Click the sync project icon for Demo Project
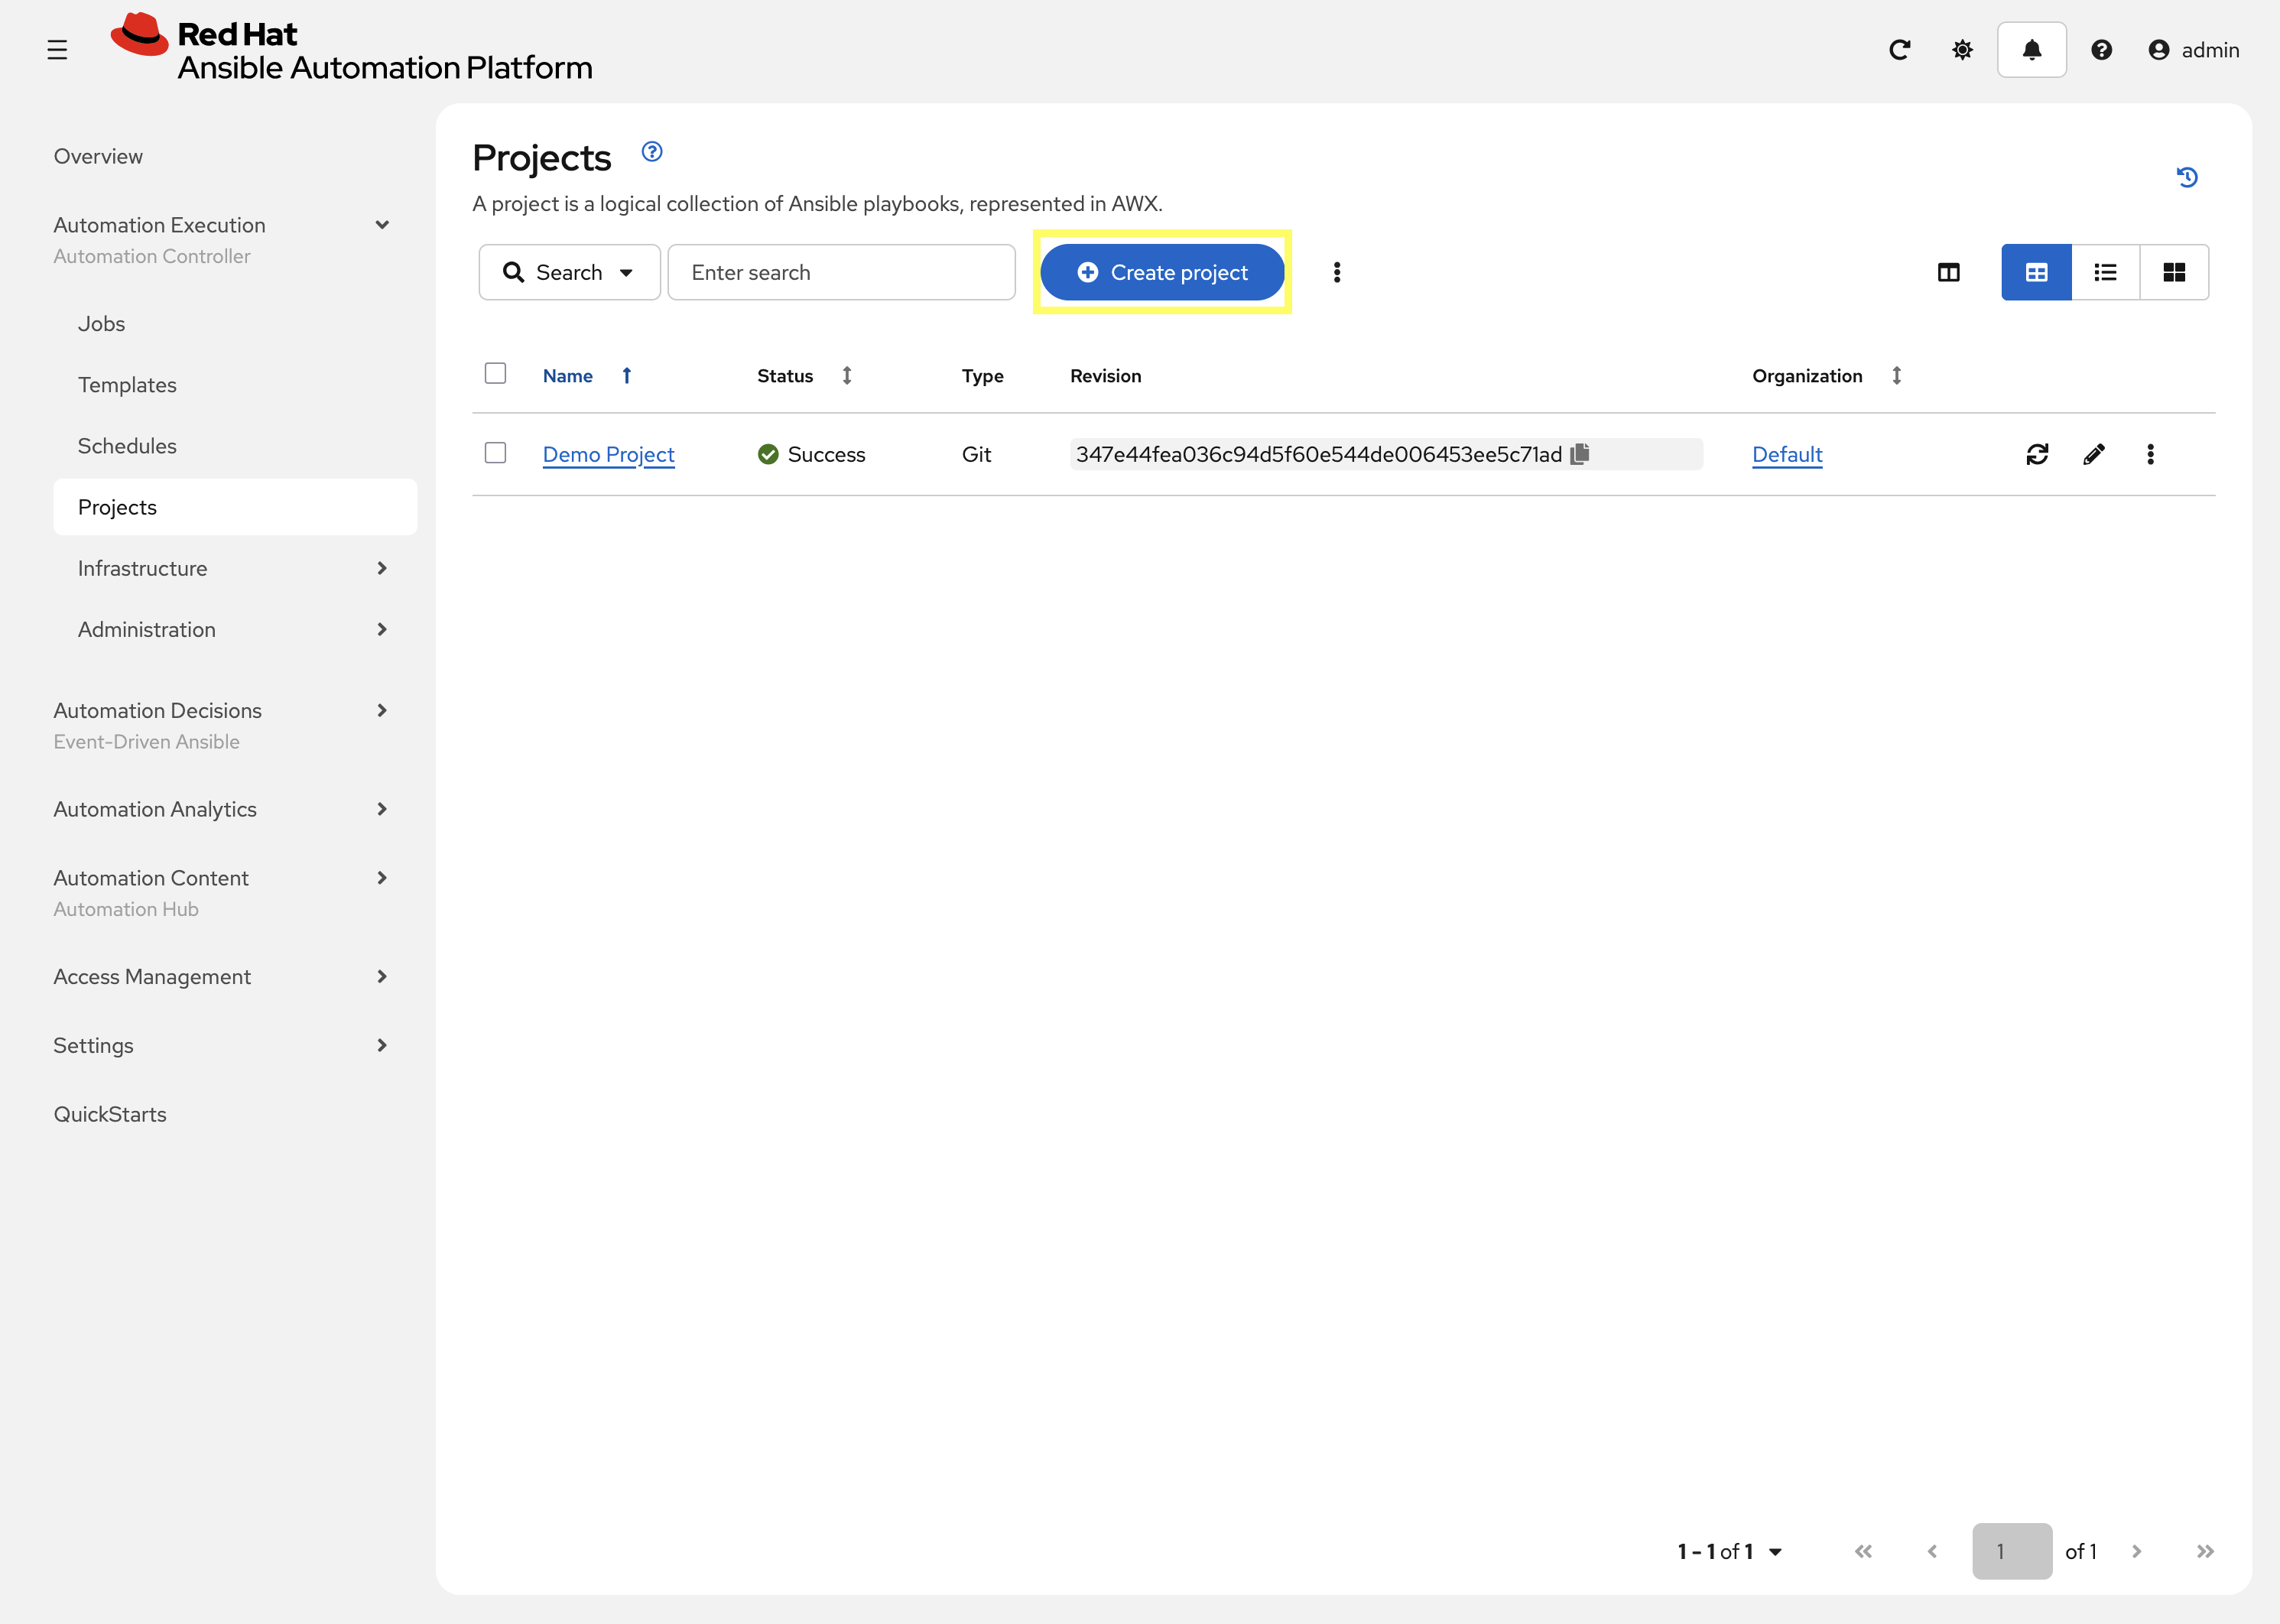 click(2037, 454)
